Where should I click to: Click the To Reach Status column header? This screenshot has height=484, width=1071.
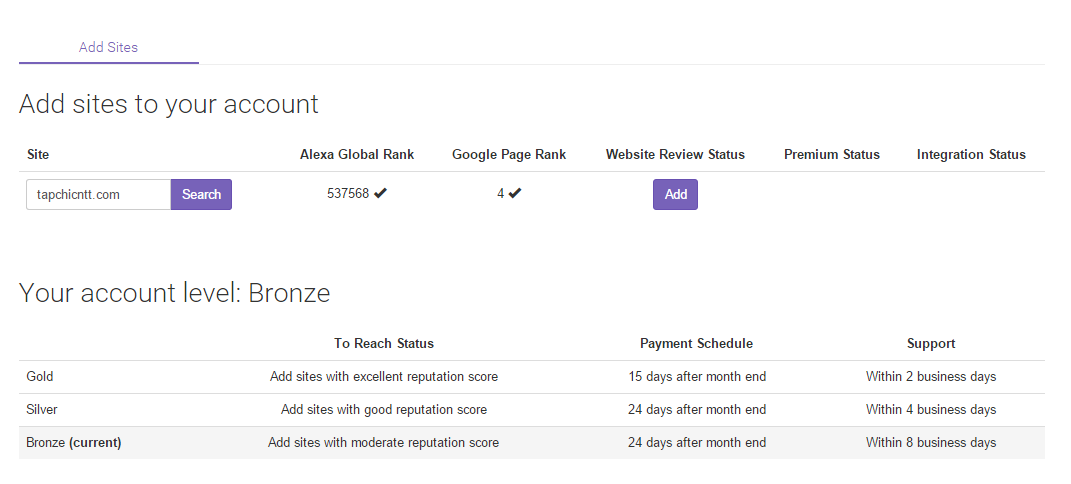click(384, 343)
